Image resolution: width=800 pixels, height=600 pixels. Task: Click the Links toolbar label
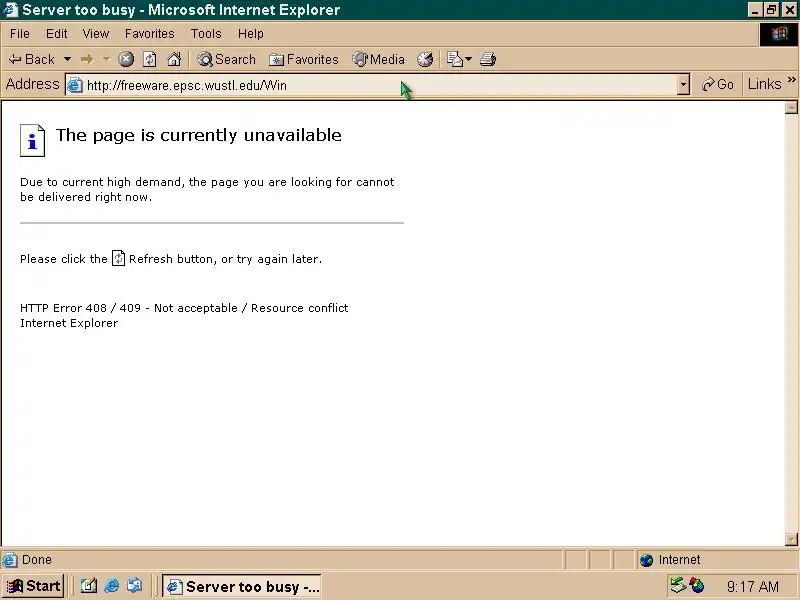click(764, 84)
